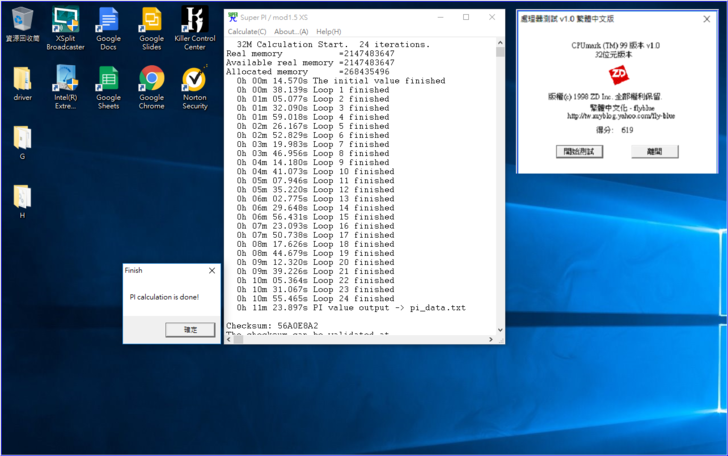Image resolution: width=728 pixels, height=456 pixels.
Task: Select the Google Slides desktop shortcut
Action: (151, 20)
